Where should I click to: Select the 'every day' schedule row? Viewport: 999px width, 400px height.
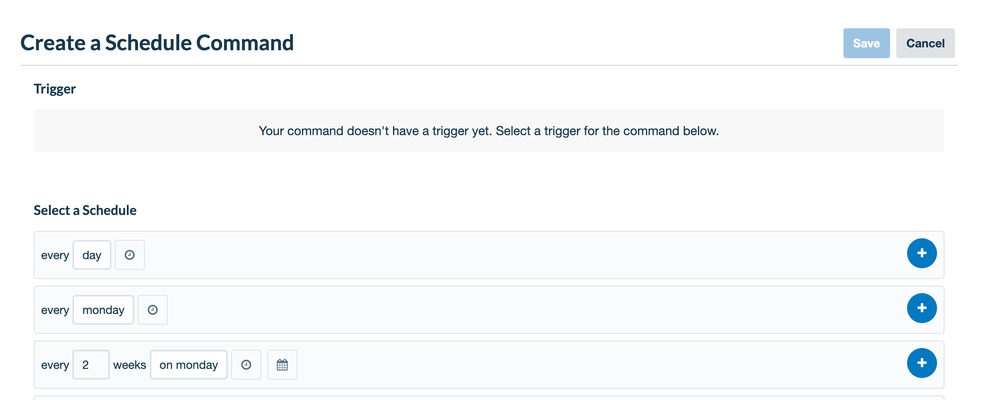[489, 255]
